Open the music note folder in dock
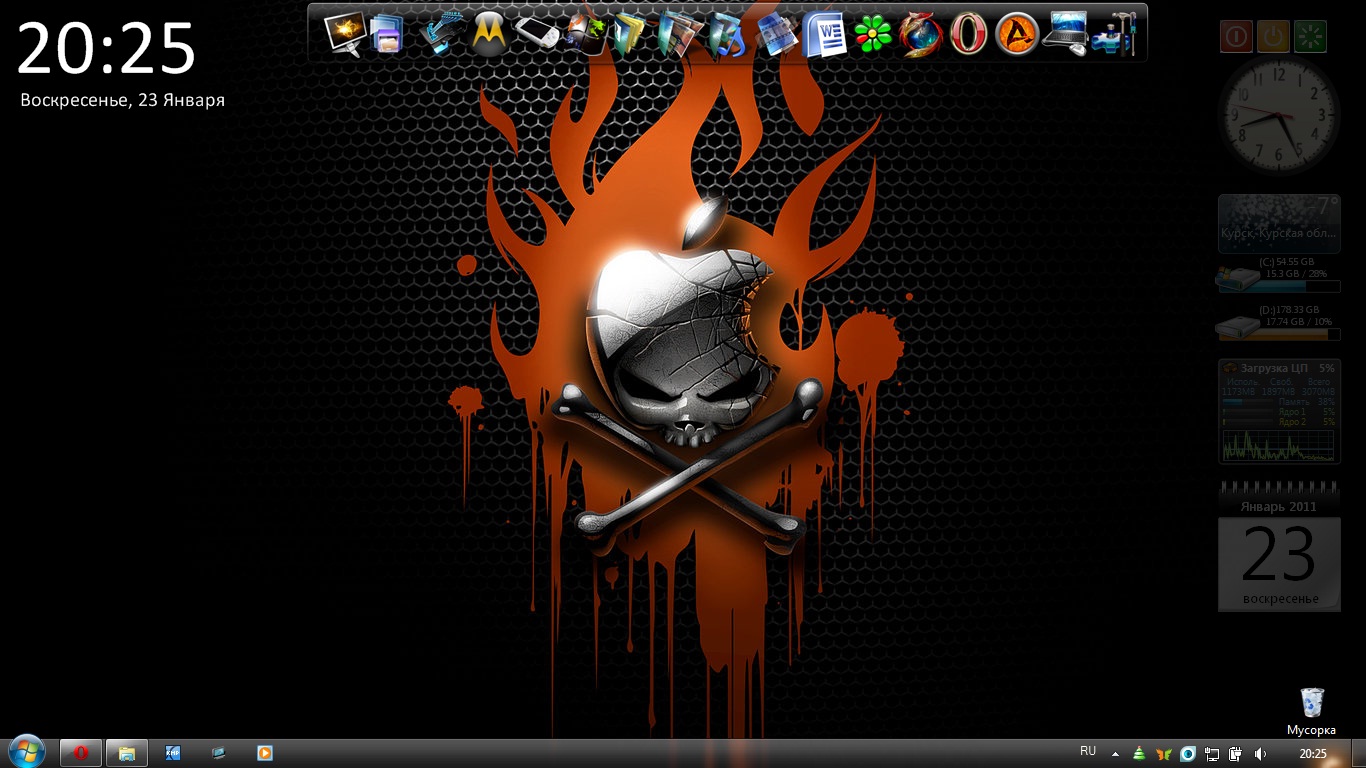This screenshot has height=768, width=1366. (728, 35)
